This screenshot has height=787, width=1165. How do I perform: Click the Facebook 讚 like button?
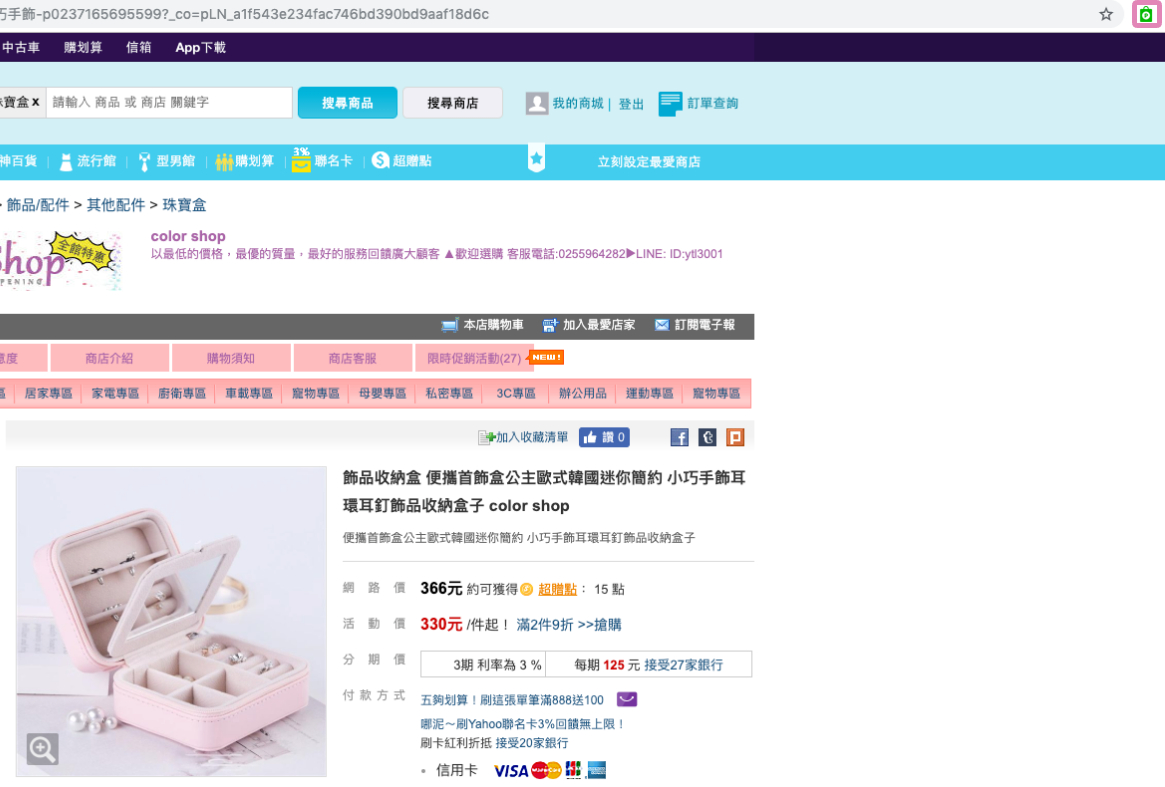click(x=604, y=438)
